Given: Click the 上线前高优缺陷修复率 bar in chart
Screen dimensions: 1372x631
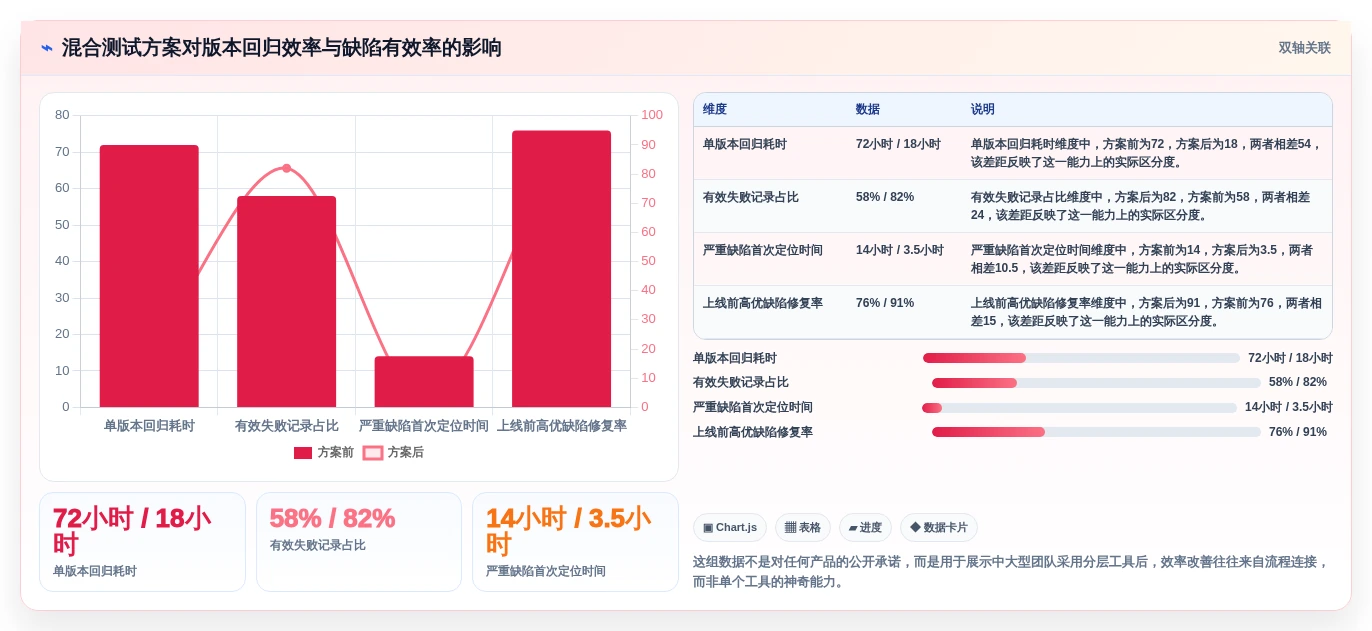Looking at the screenshot, I should point(561,269).
